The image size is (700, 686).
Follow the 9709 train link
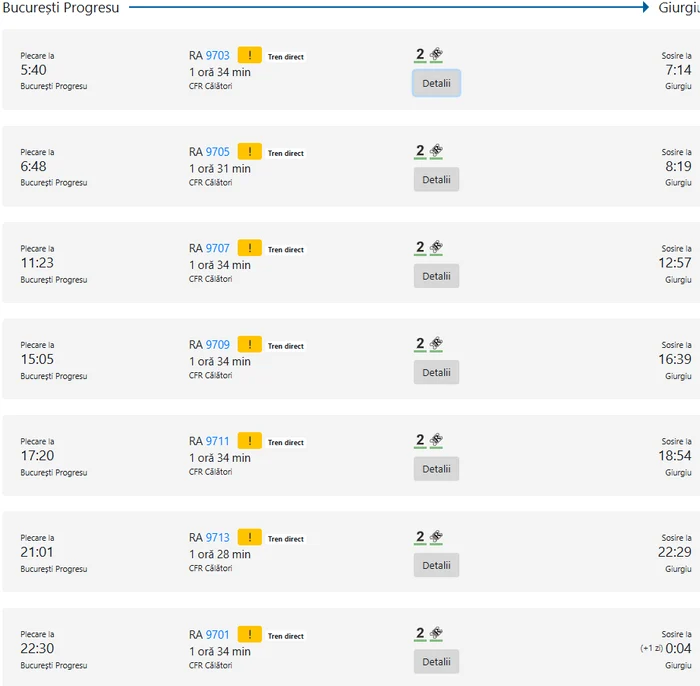coord(218,346)
